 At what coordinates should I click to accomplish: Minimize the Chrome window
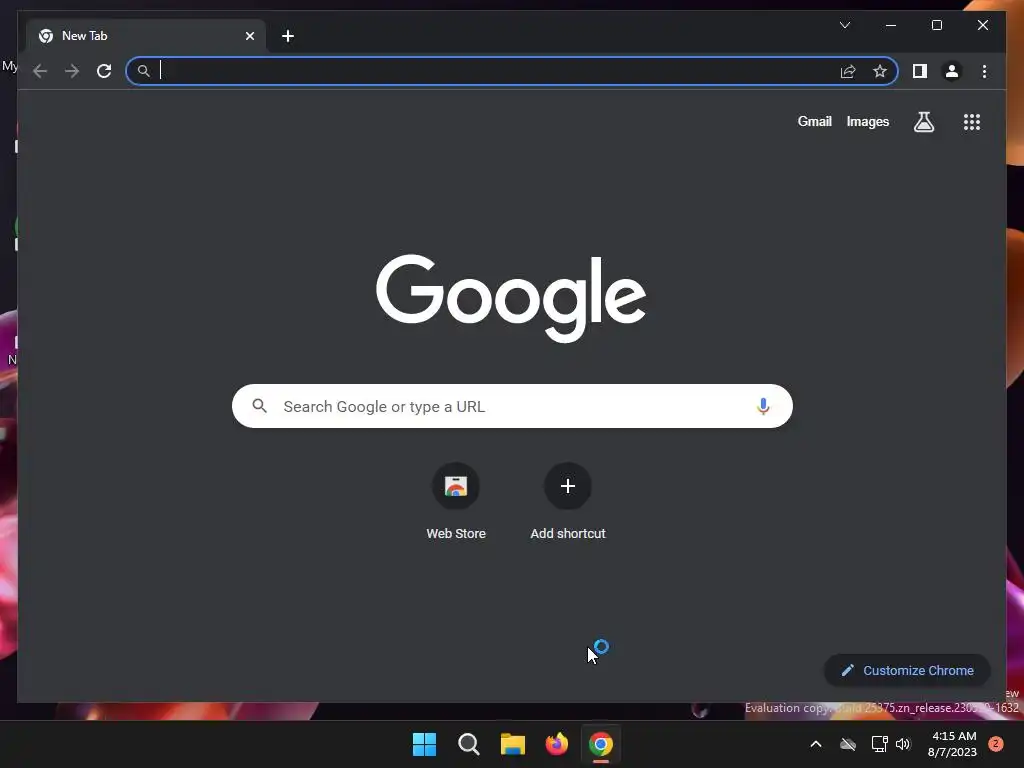pyautogui.click(x=891, y=25)
